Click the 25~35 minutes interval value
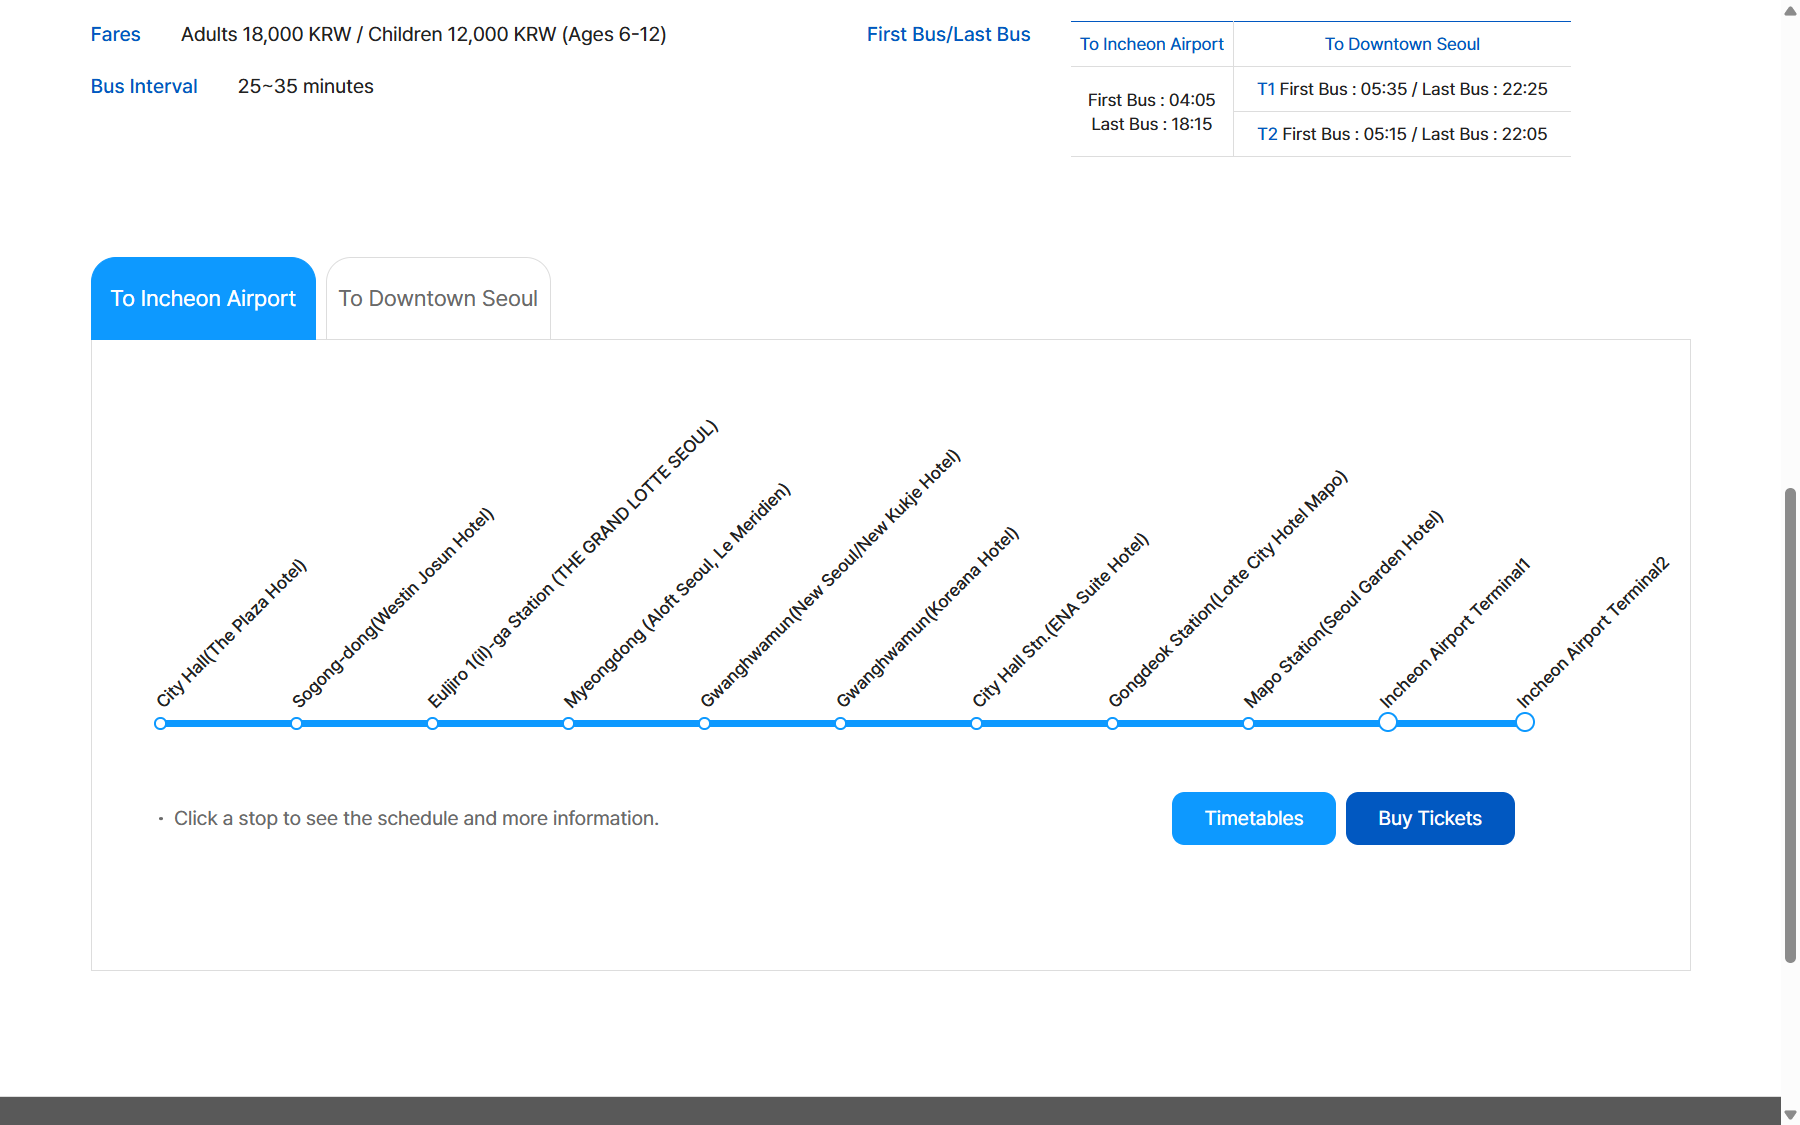1800x1125 pixels. [306, 86]
